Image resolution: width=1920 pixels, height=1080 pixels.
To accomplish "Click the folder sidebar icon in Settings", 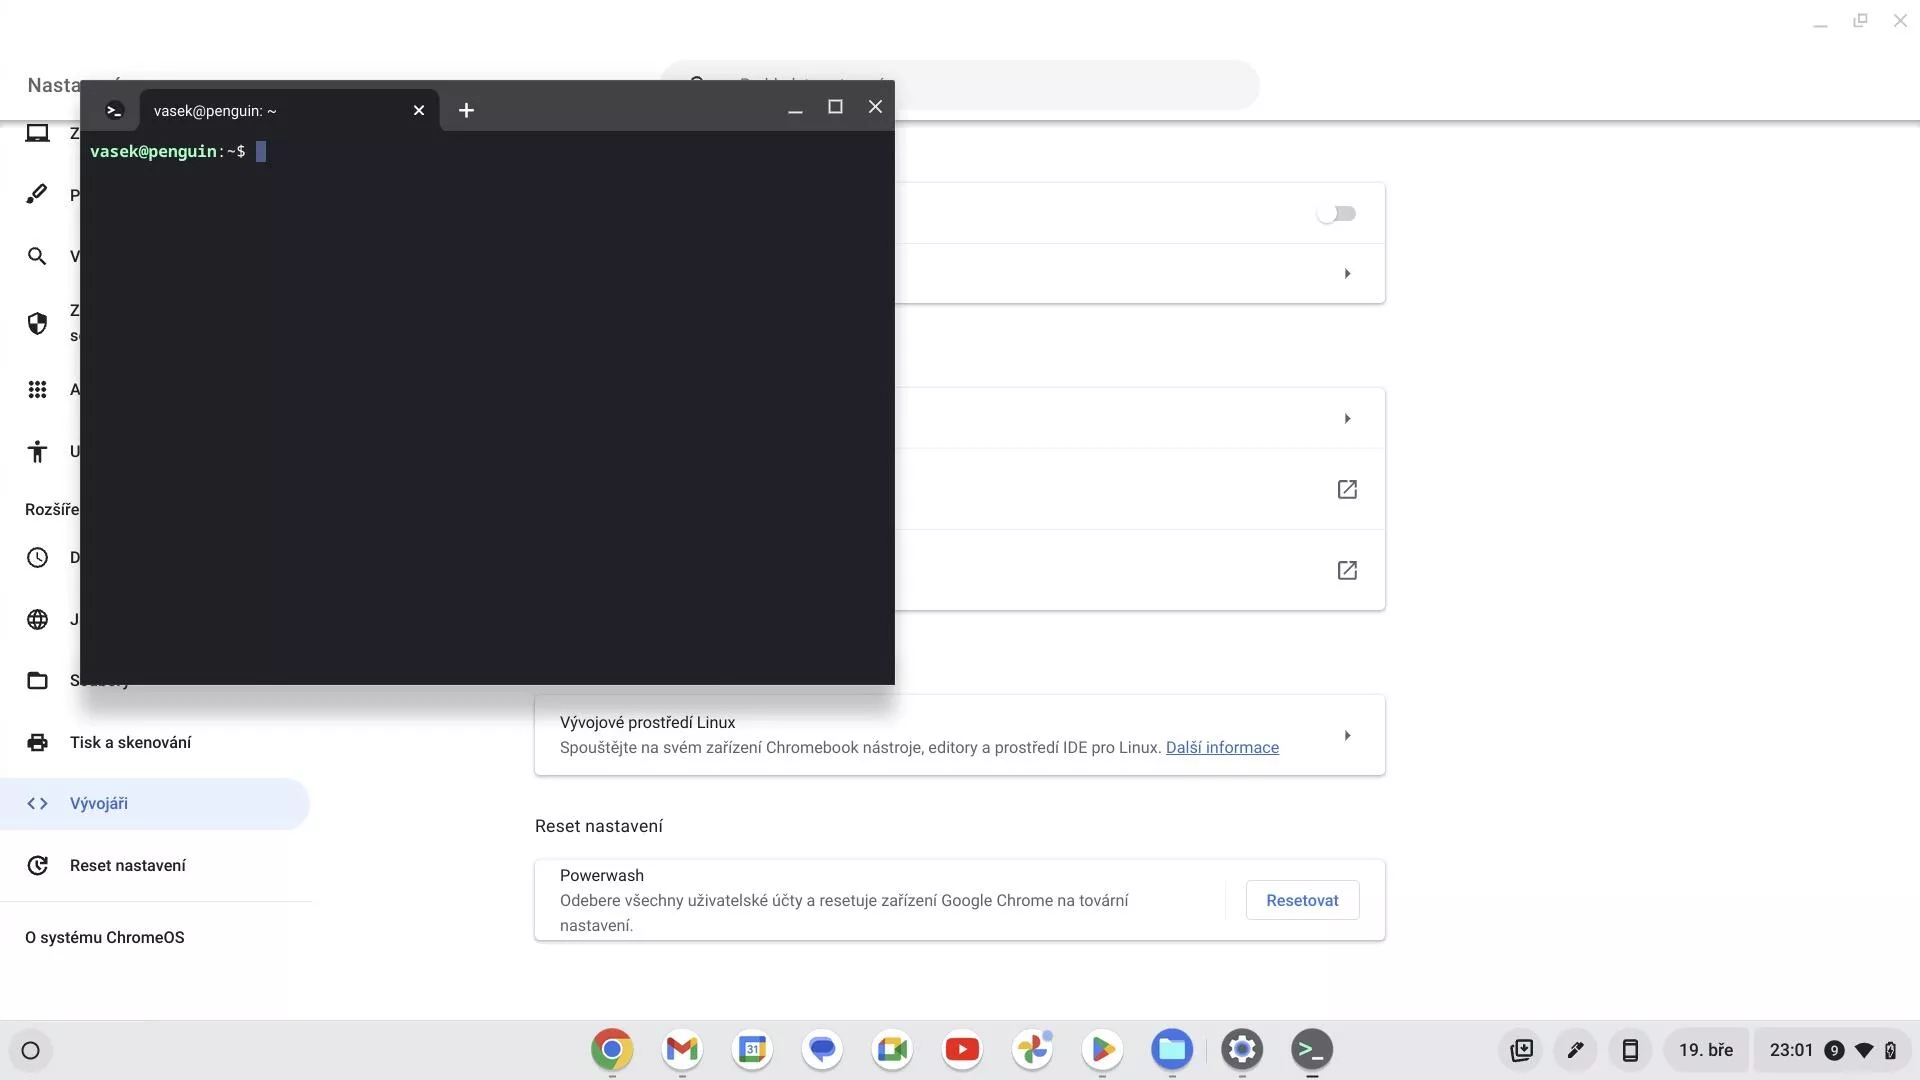I will (x=37, y=680).
